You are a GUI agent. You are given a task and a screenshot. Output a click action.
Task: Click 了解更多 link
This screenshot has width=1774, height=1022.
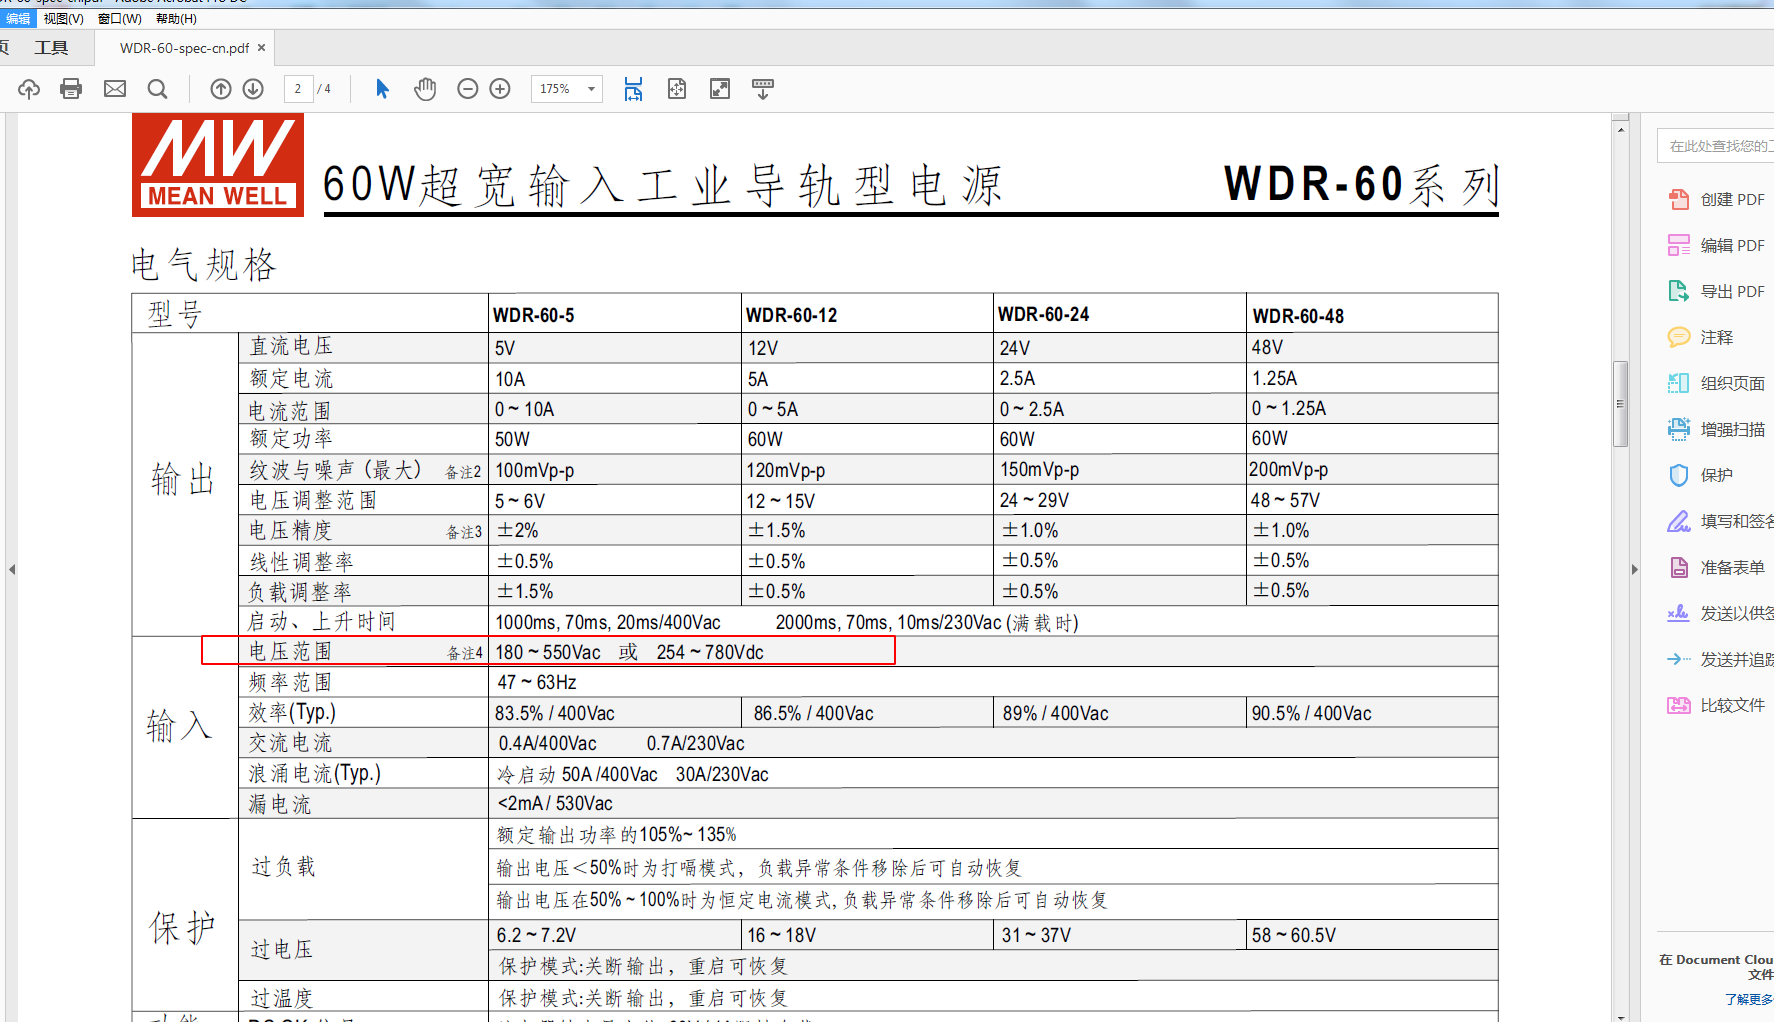coord(1748,999)
